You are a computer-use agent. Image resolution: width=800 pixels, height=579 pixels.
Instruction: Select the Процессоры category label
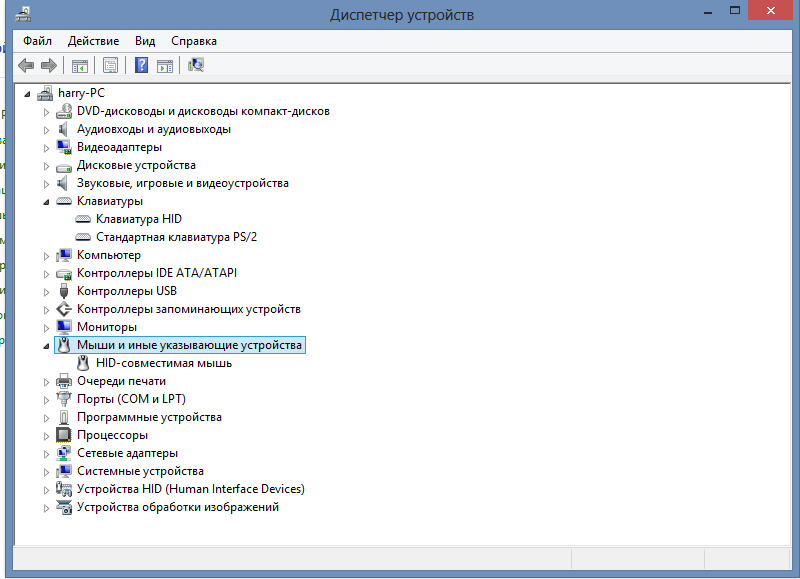(112, 435)
